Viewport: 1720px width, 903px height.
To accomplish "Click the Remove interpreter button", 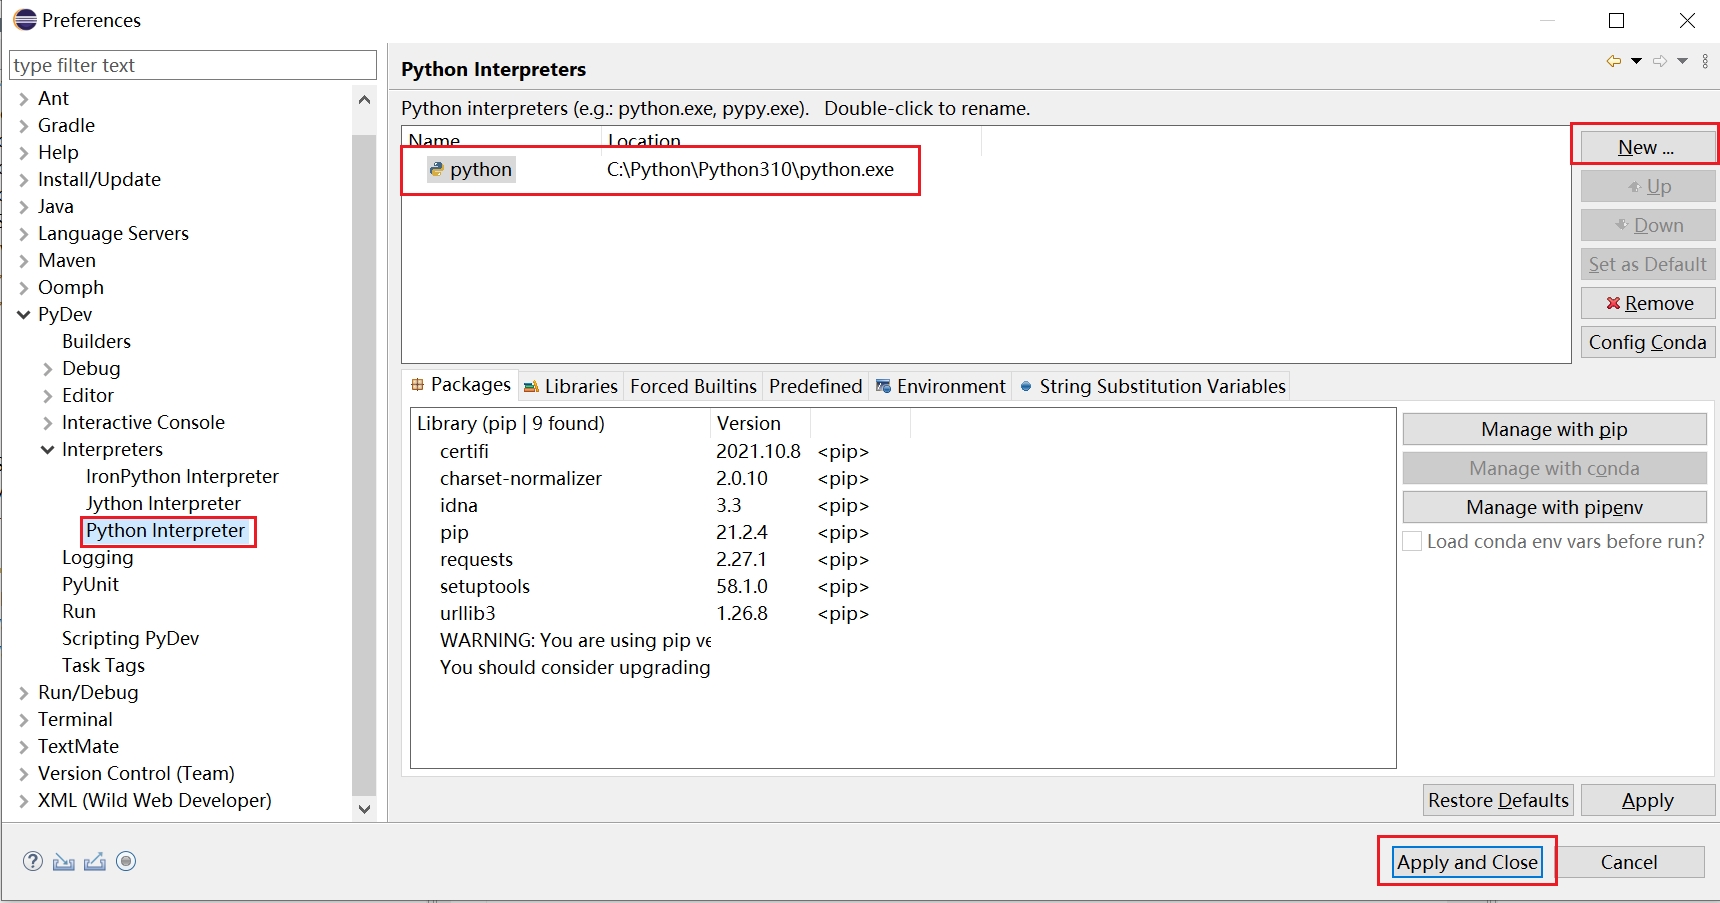I will [x=1648, y=303].
